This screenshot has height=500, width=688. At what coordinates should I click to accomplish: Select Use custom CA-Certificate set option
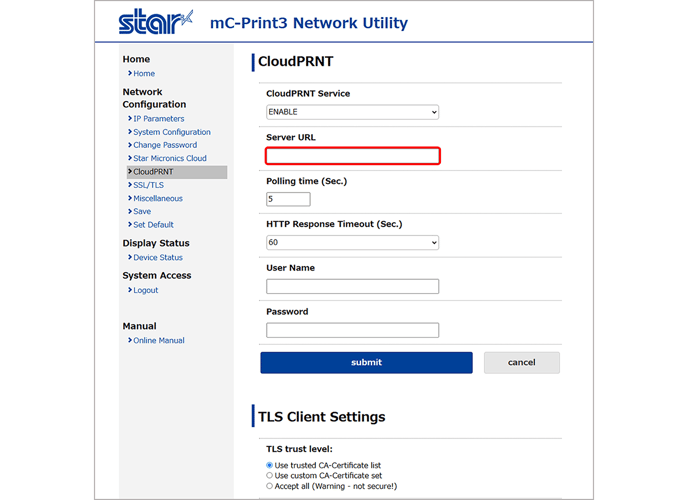pos(269,475)
